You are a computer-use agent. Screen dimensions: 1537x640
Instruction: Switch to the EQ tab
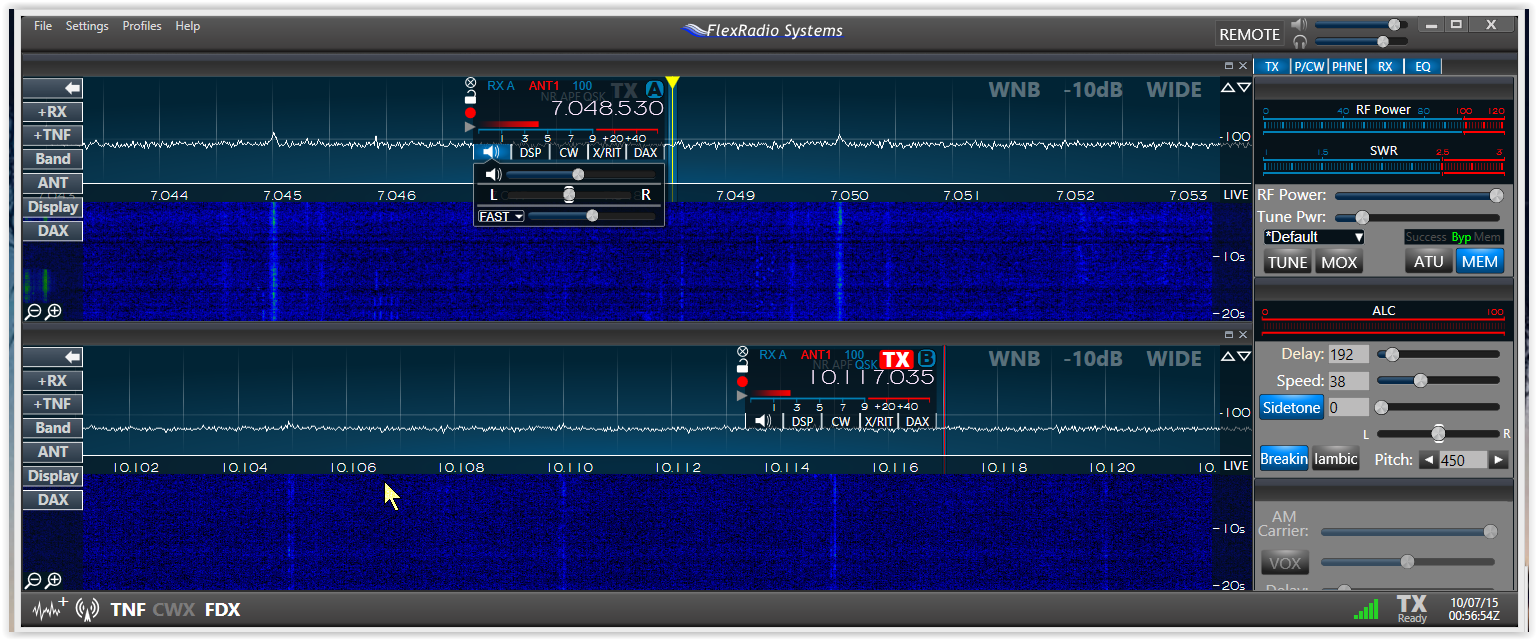point(1423,66)
